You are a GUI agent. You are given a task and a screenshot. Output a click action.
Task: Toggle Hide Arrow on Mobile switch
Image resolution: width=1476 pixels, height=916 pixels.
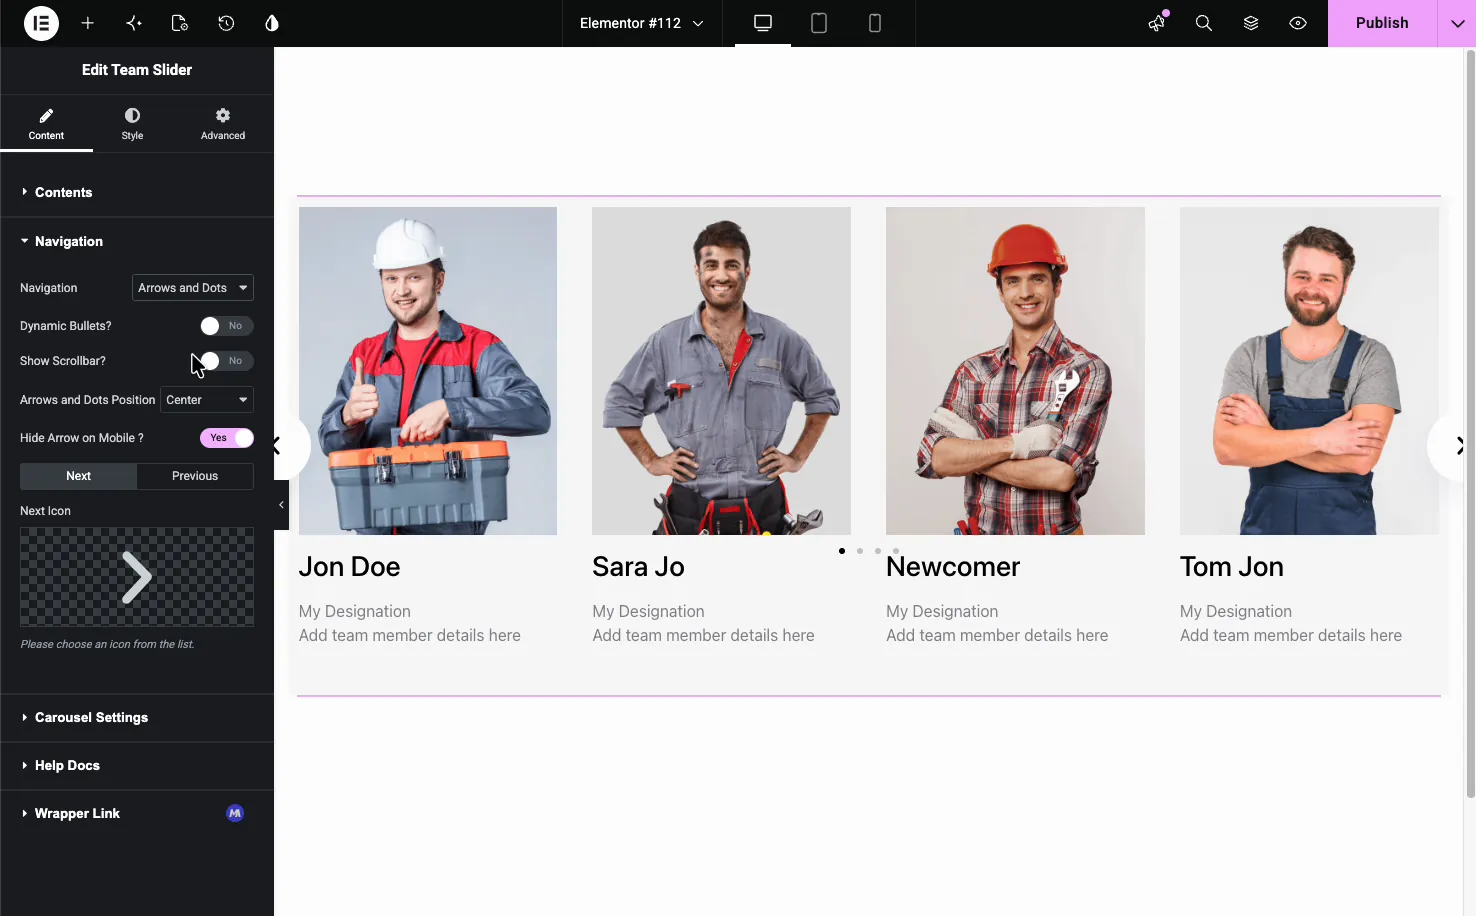pos(226,438)
